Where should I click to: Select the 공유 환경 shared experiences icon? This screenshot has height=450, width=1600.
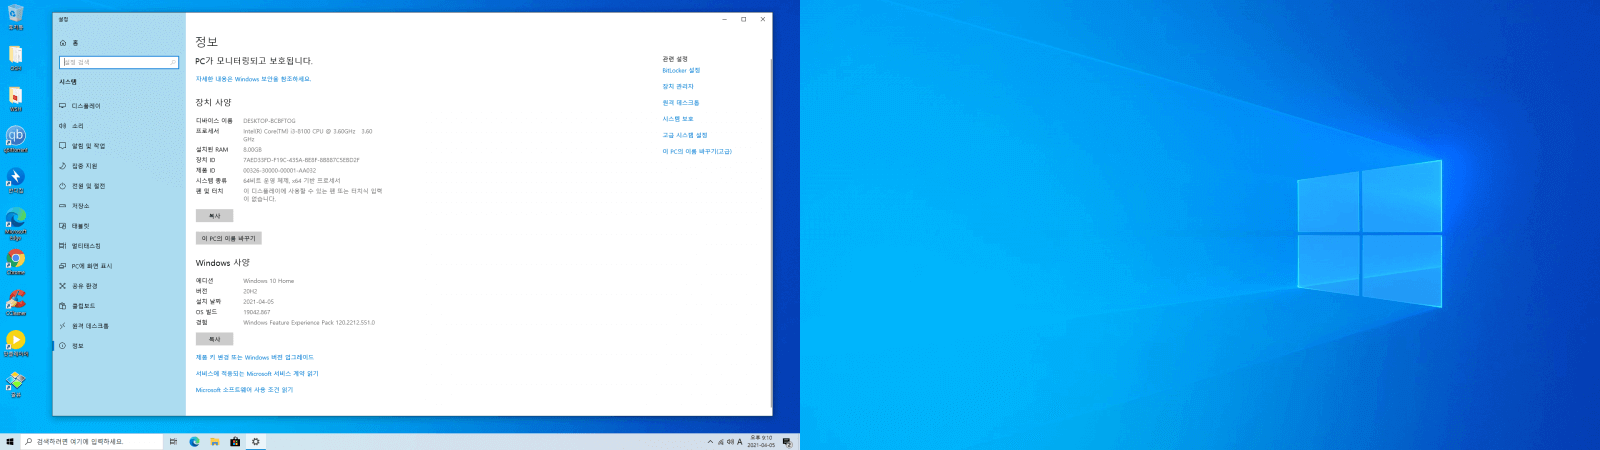(63, 286)
